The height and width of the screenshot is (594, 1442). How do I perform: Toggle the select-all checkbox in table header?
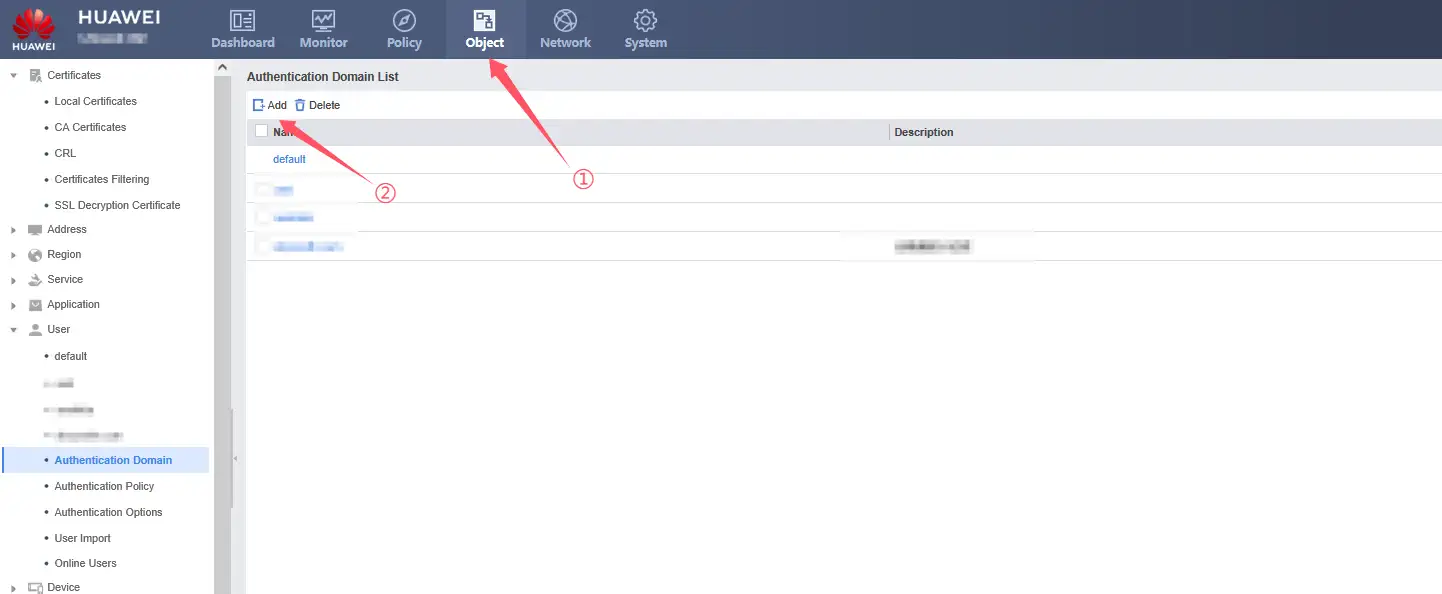tap(262, 131)
